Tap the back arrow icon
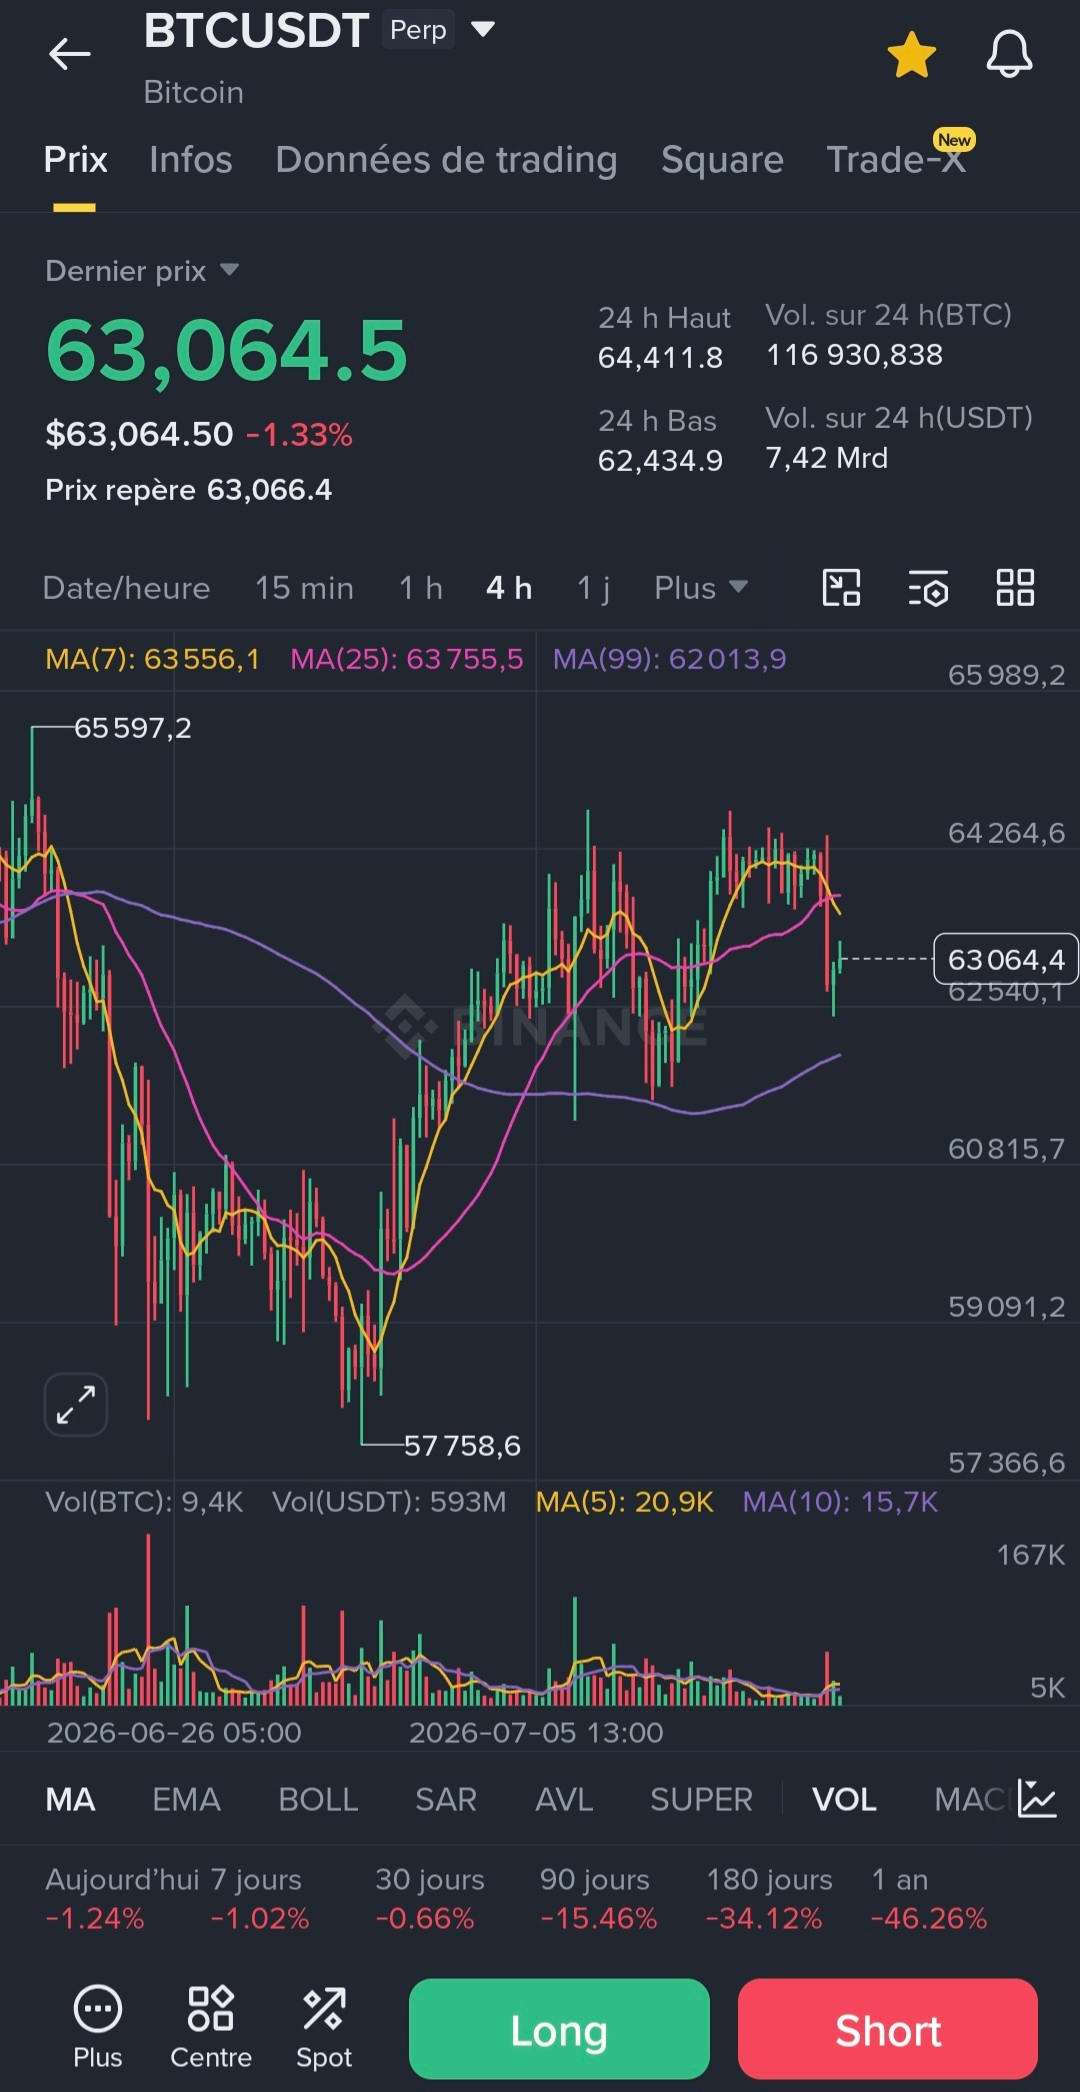 click(69, 54)
